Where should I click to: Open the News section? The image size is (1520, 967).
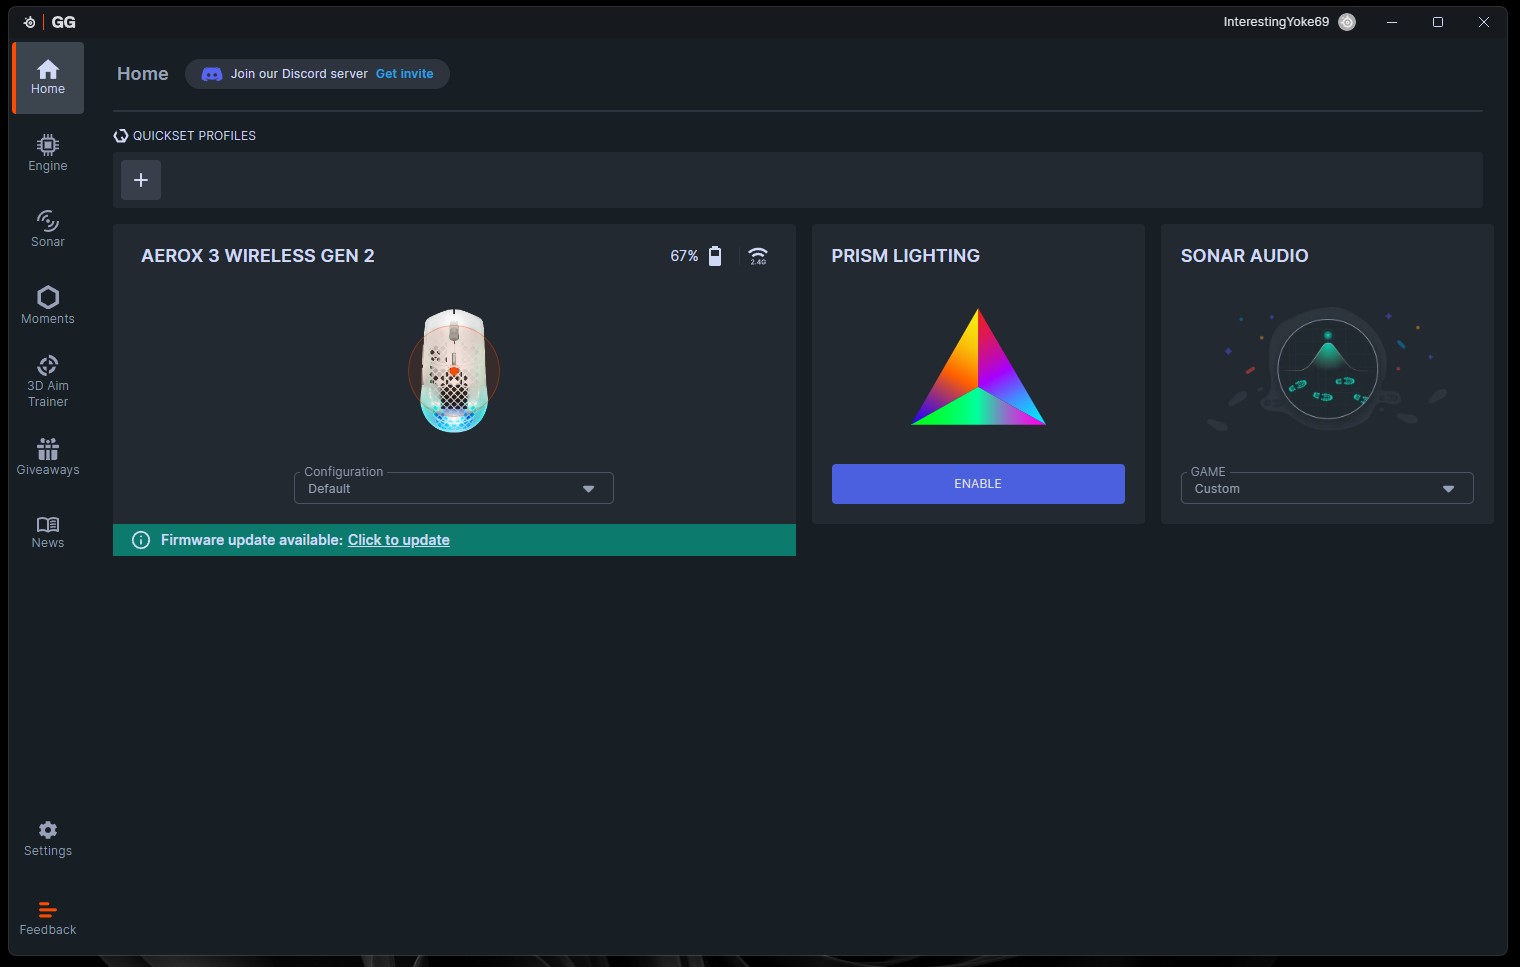point(47,532)
